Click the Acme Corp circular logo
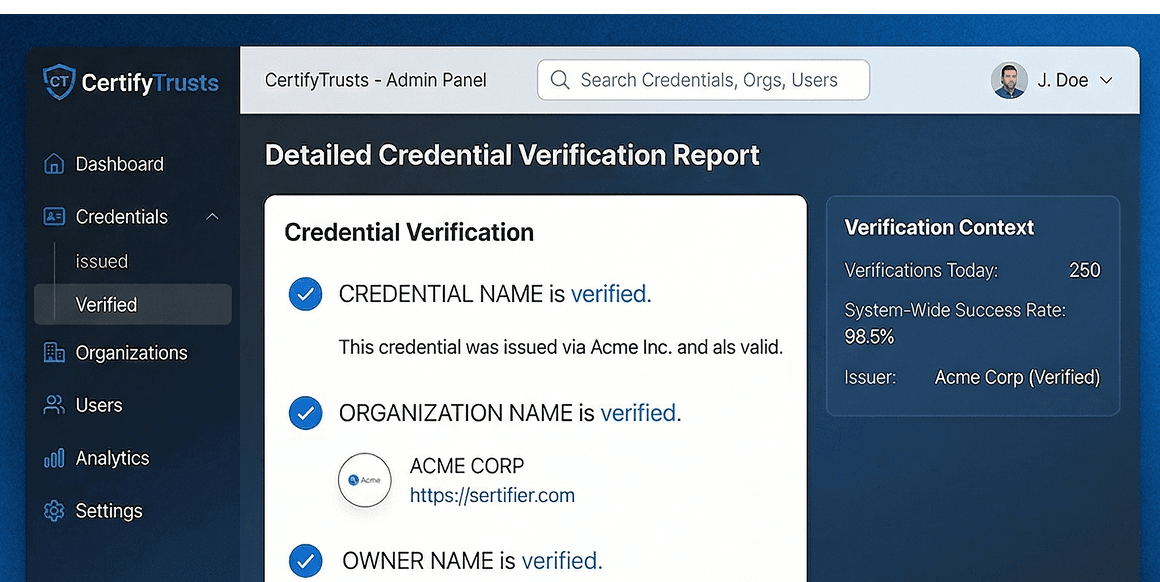The width and height of the screenshot is (1160, 582). coord(365,480)
